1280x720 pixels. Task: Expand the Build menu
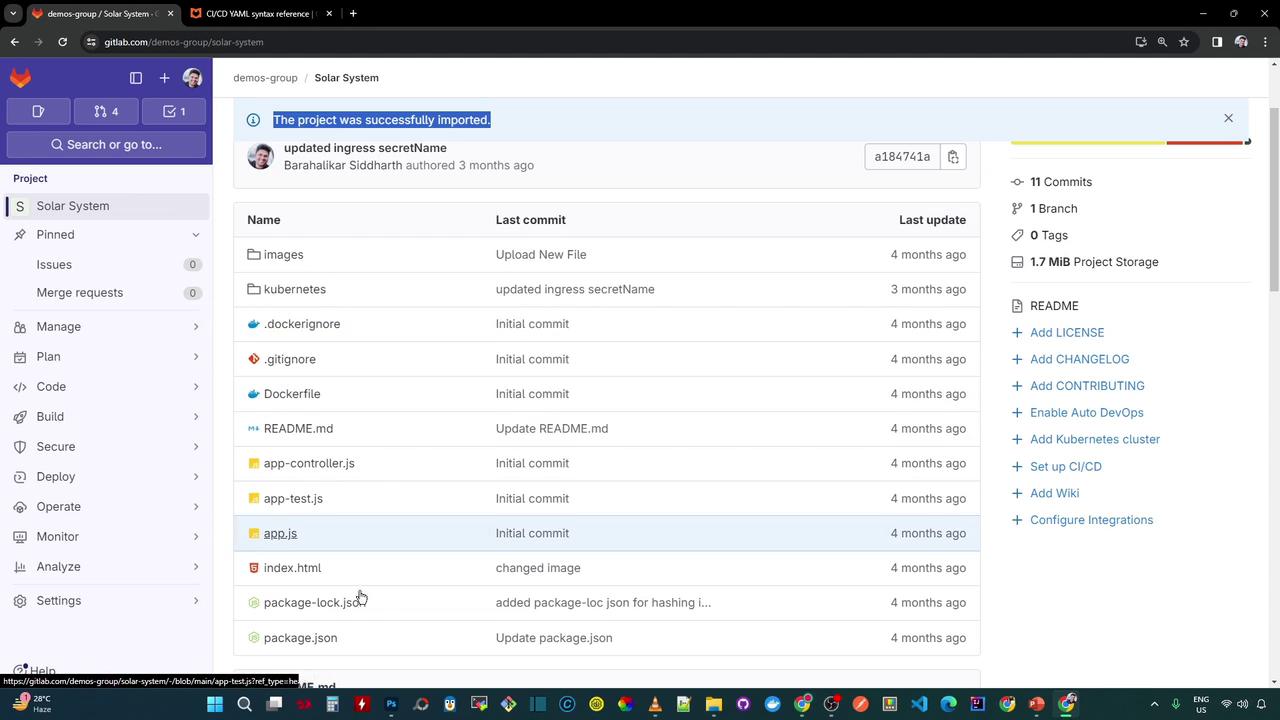point(50,417)
